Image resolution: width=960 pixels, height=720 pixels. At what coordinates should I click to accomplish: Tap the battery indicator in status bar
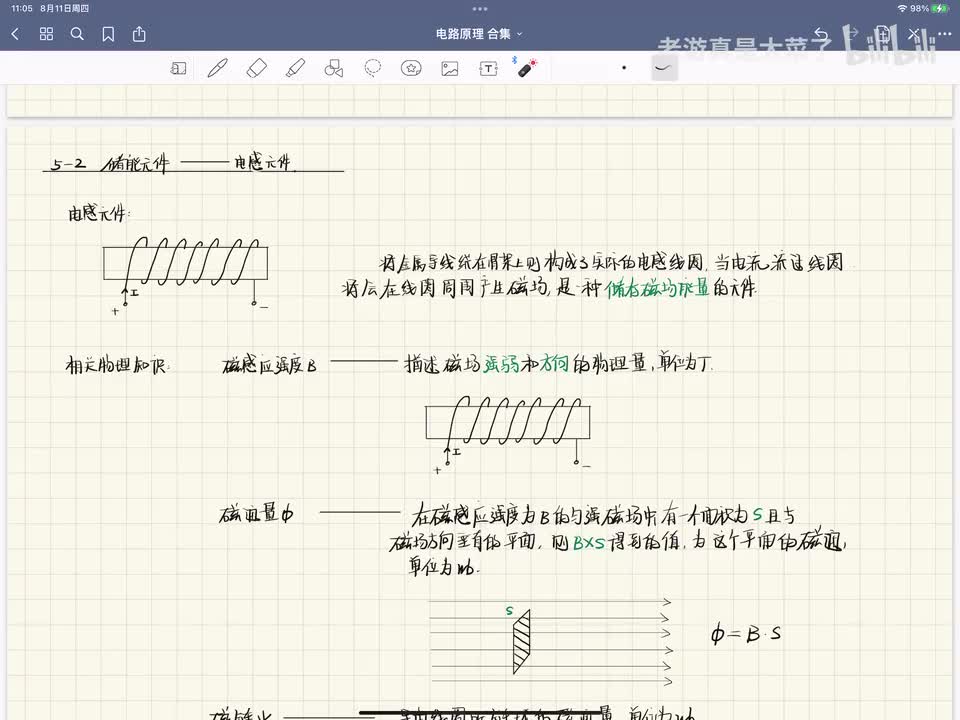(x=940, y=9)
